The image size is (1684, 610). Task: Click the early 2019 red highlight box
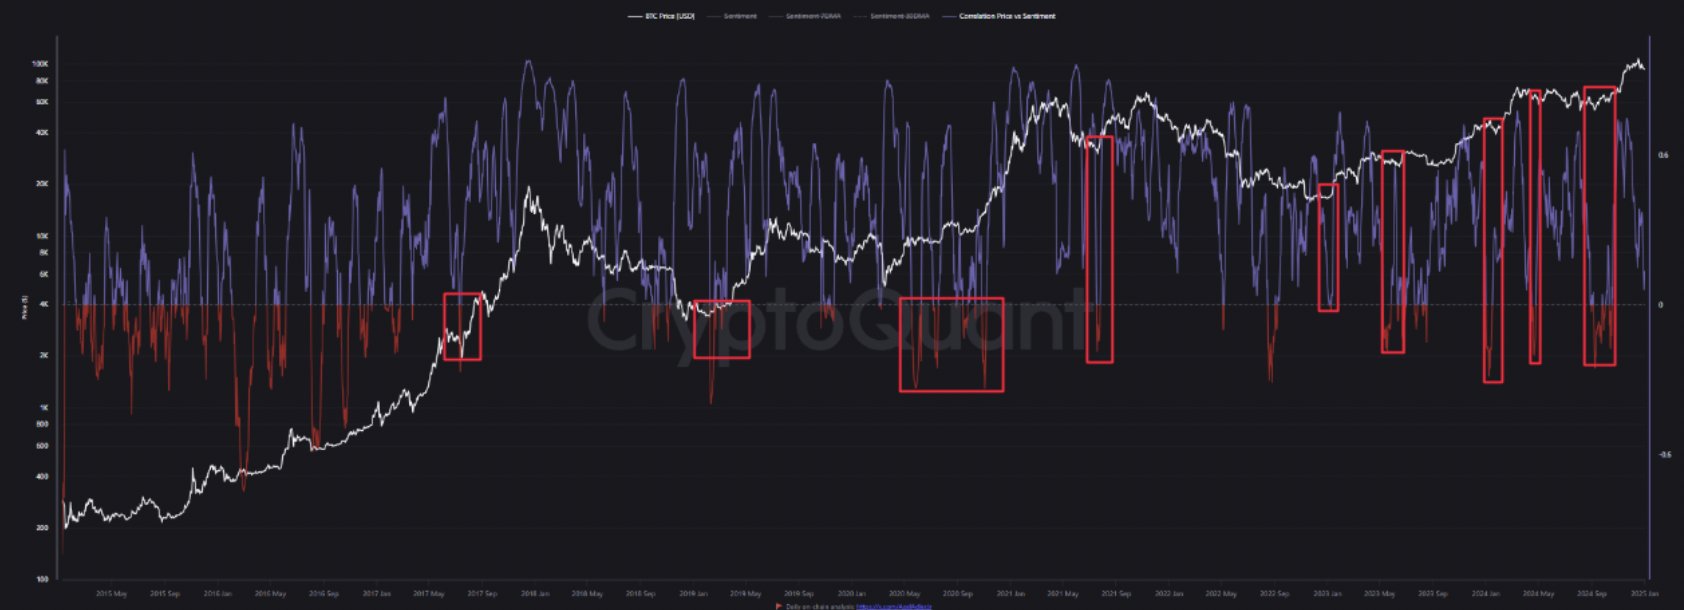[721, 329]
